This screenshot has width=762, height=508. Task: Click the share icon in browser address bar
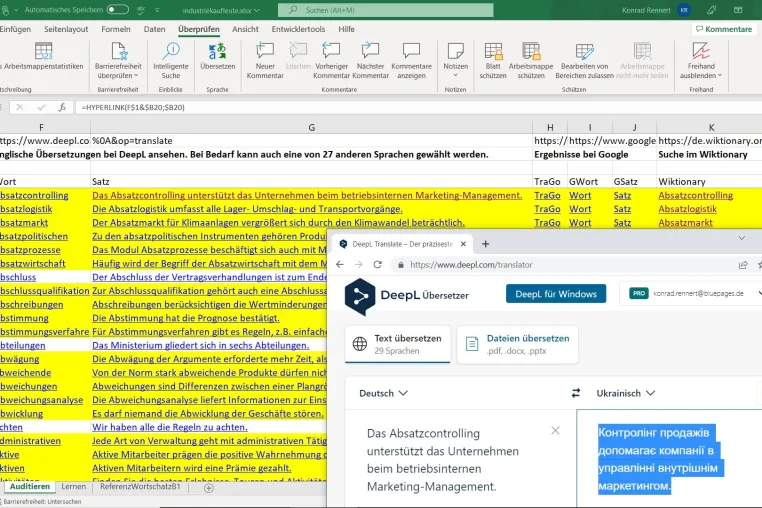pyautogui.click(x=743, y=265)
